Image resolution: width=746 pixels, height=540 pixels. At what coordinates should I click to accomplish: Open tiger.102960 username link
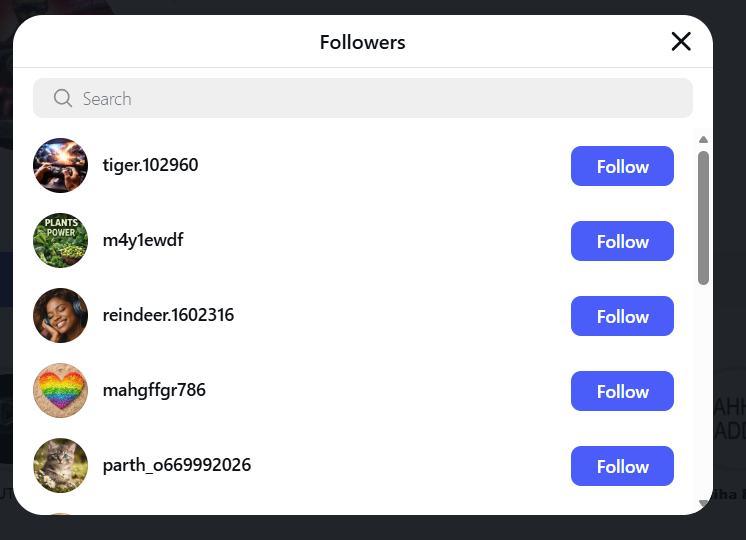[150, 165]
